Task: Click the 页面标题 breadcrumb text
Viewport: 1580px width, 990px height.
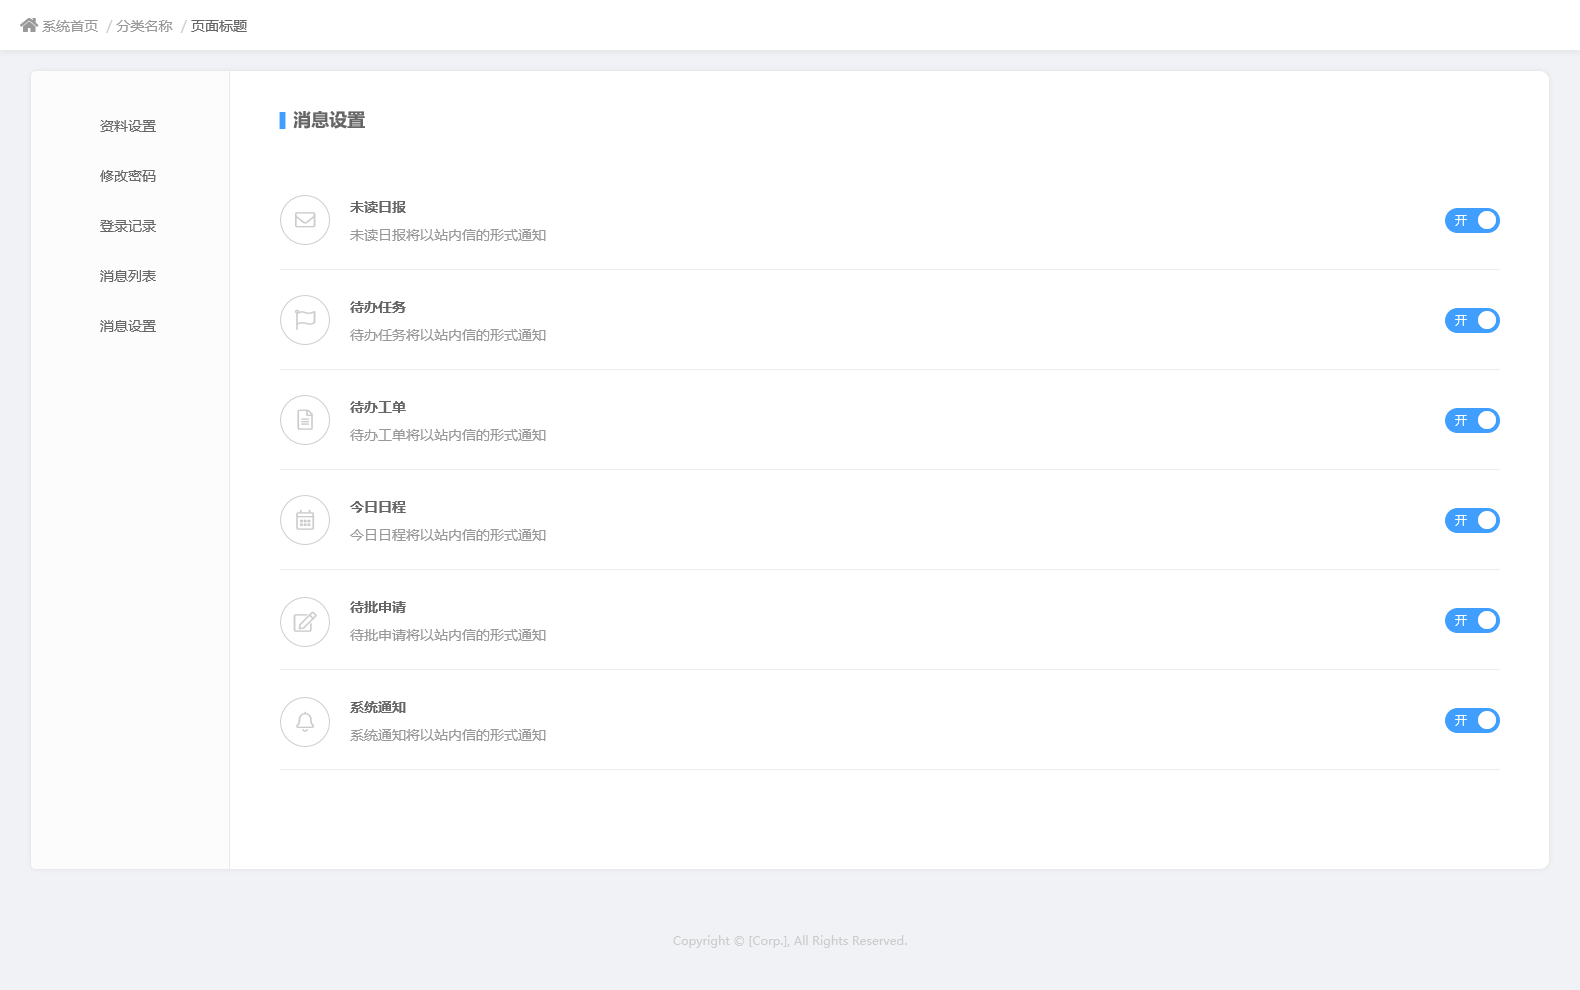Action: (219, 26)
